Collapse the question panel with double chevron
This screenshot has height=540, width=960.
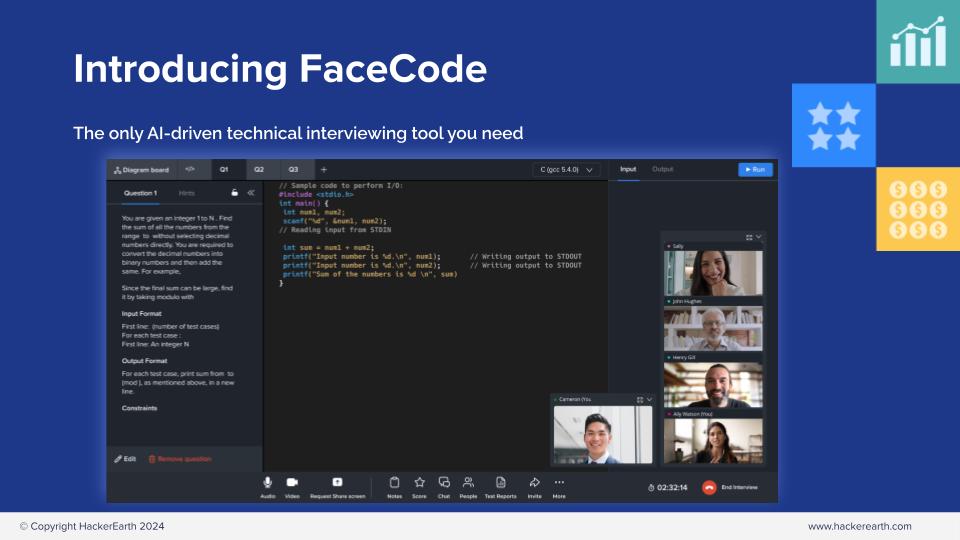(x=250, y=193)
